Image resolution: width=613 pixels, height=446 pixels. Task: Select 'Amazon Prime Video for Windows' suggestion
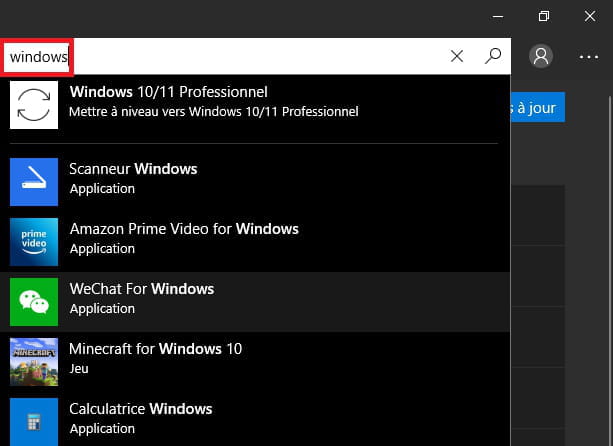coord(255,242)
